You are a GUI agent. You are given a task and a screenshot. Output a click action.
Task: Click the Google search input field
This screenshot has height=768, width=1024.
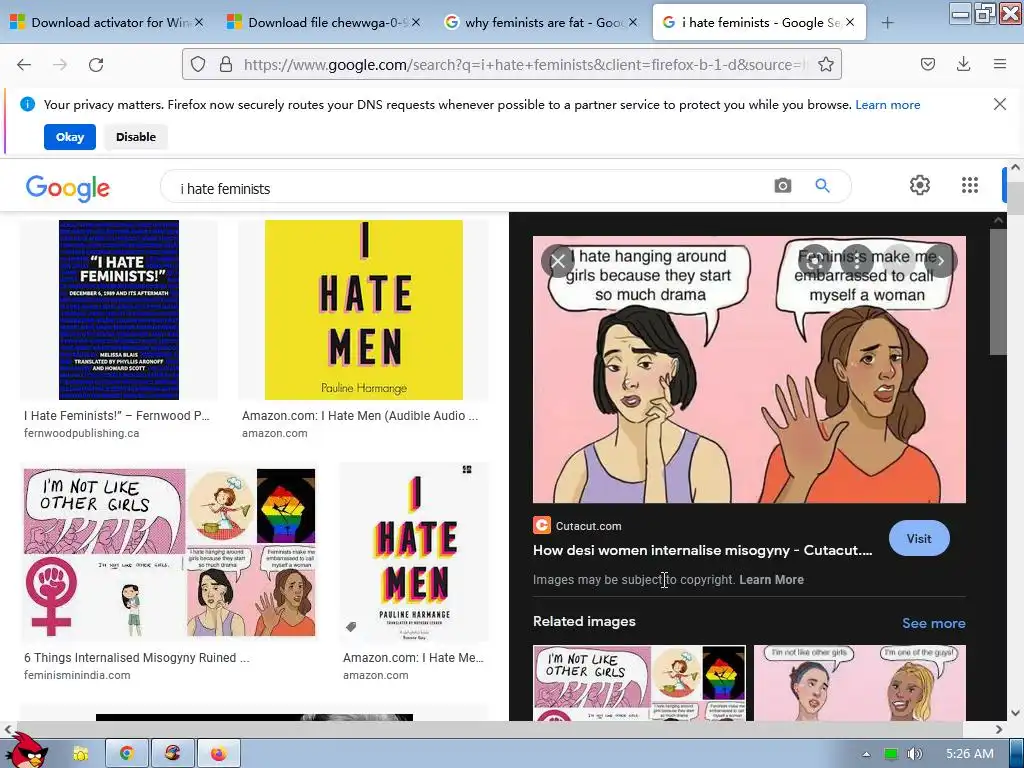(470, 189)
